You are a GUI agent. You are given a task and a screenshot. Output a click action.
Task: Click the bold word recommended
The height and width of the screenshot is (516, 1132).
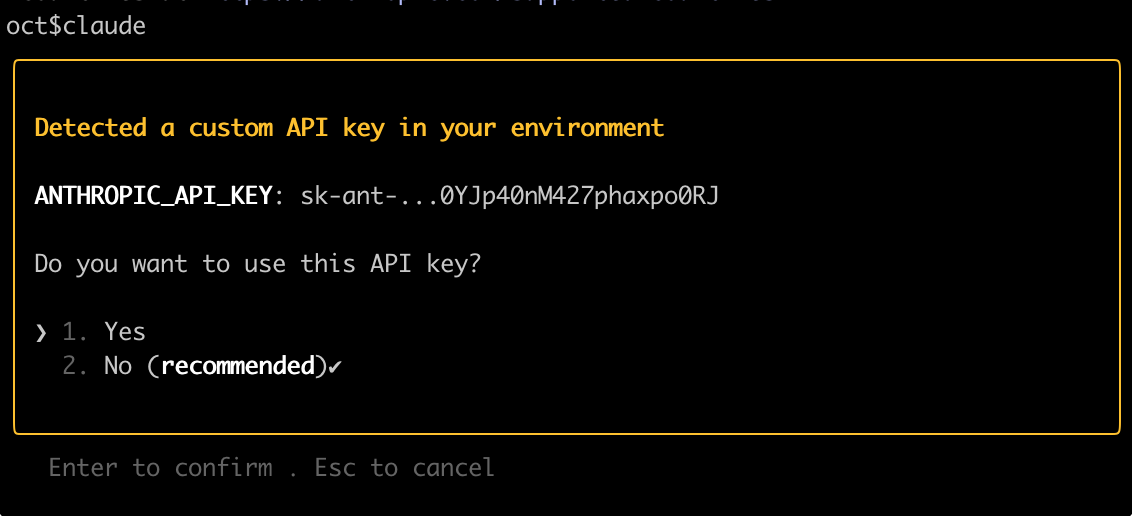(x=238, y=366)
